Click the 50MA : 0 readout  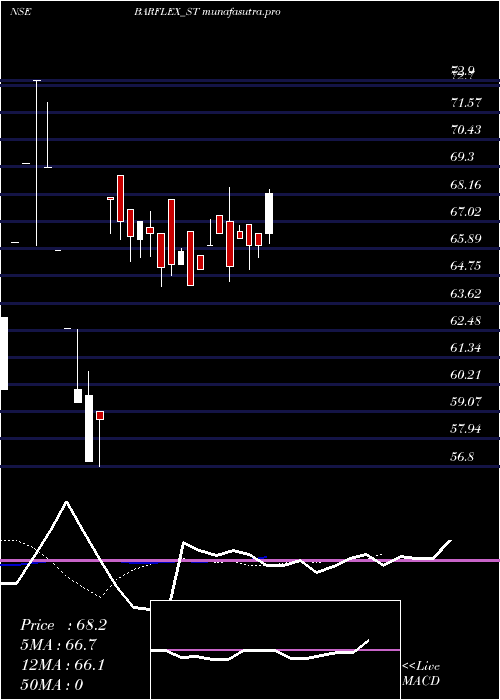pos(52,685)
